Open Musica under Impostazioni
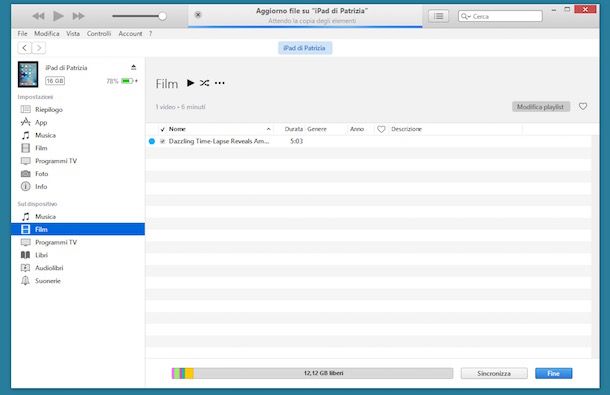Viewport: 610px width, 395px height. tap(45, 135)
